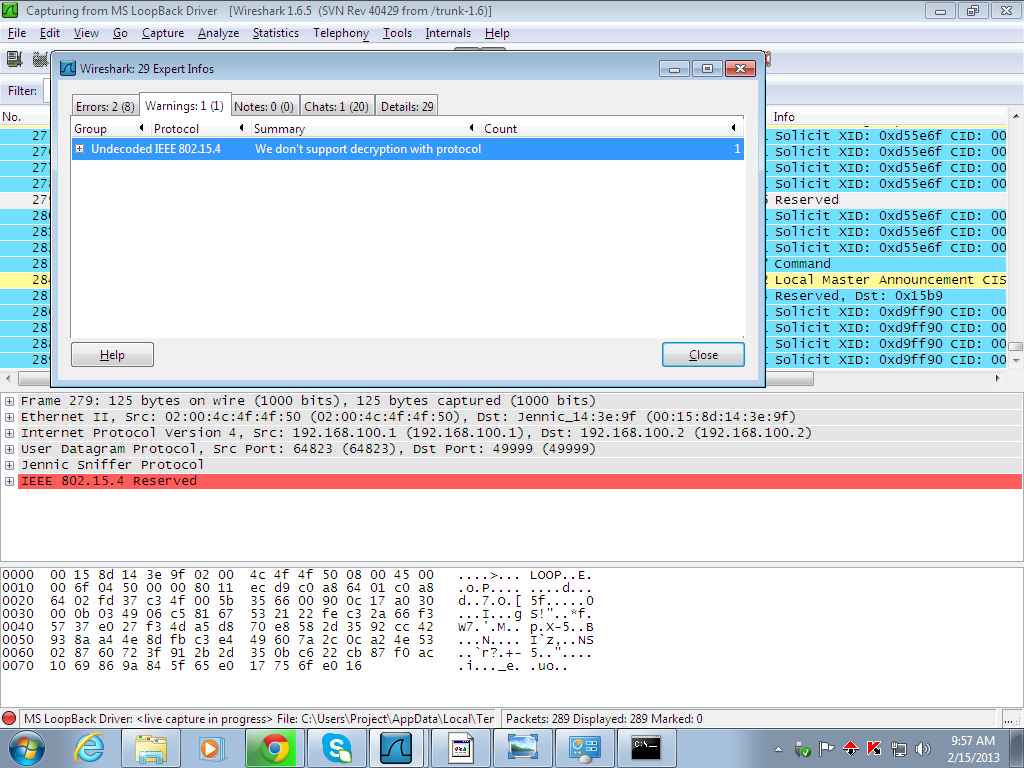The height and width of the screenshot is (768, 1024).
Task: Click the 'Packets: 289 Displayed: 289 Marked: 0' status text
Action: [x=604, y=719]
